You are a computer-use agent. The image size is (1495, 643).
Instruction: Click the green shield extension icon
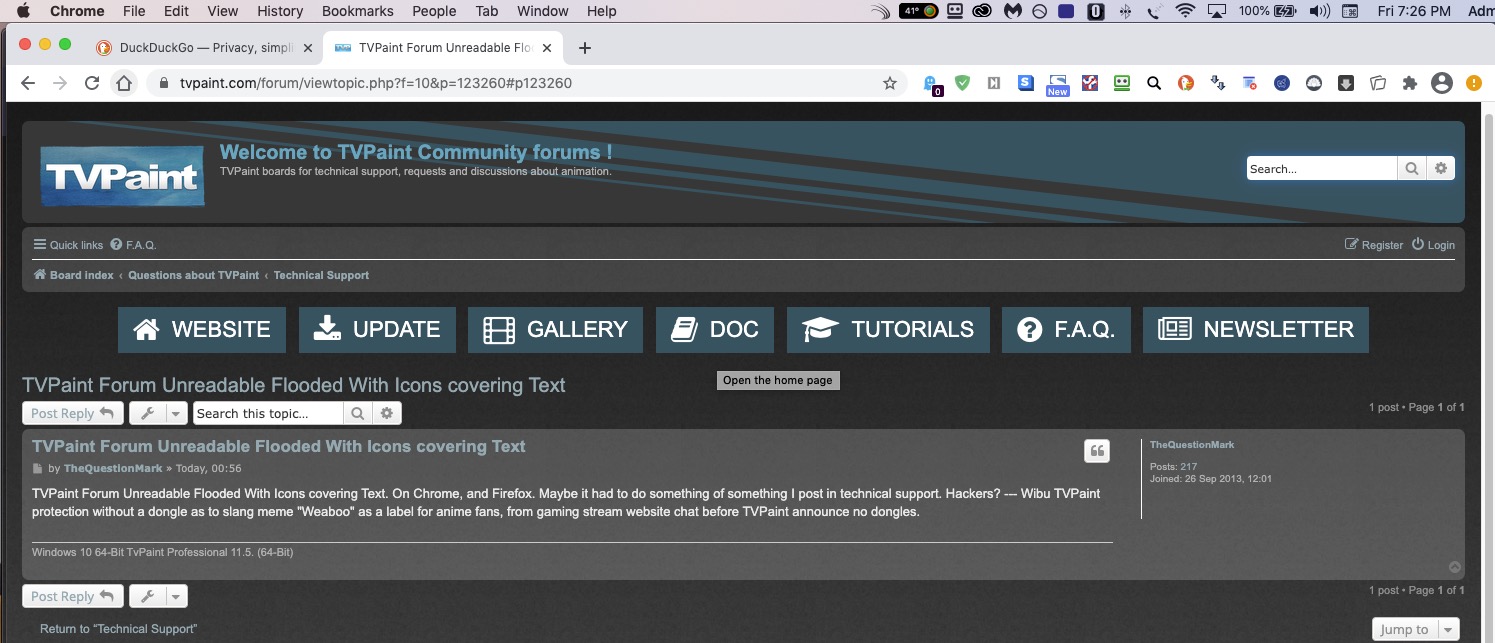pos(962,83)
